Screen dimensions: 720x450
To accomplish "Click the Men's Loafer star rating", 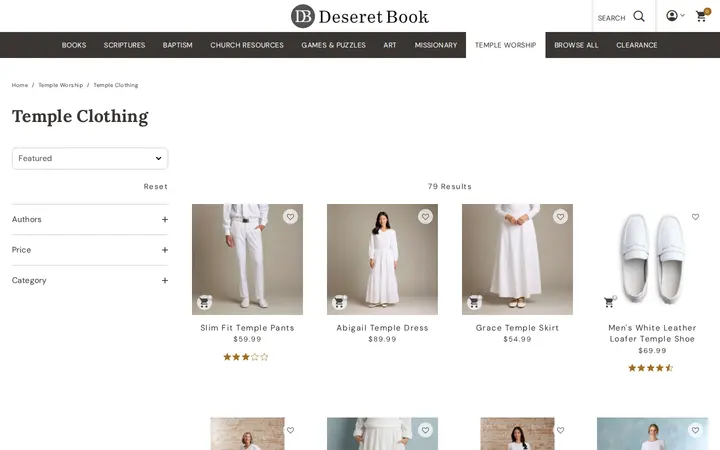I will click(651, 368).
